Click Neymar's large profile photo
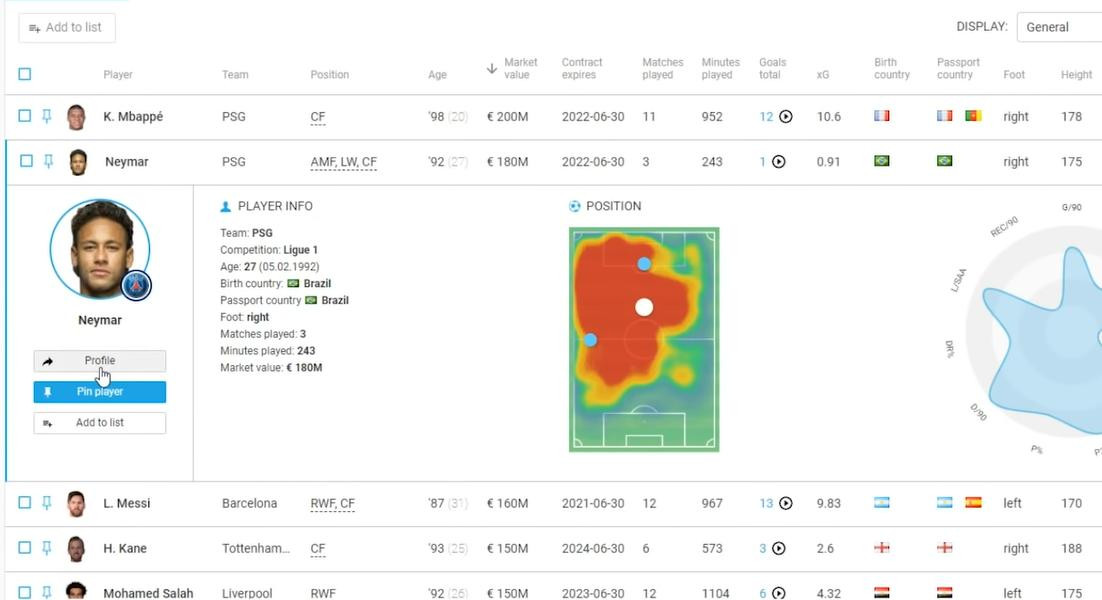Image resolution: width=1102 pixels, height=600 pixels. [x=100, y=249]
